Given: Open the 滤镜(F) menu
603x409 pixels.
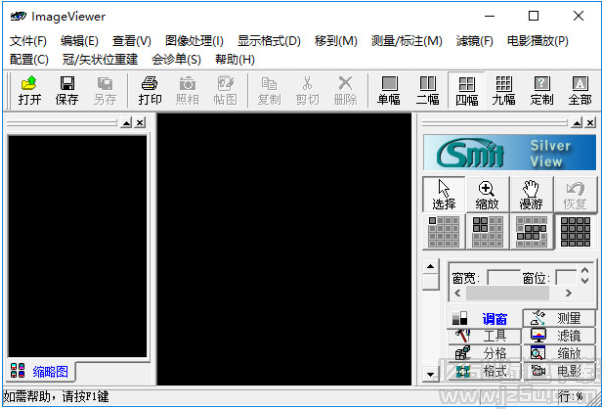Looking at the screenshot, I should (x=475, y=41).
